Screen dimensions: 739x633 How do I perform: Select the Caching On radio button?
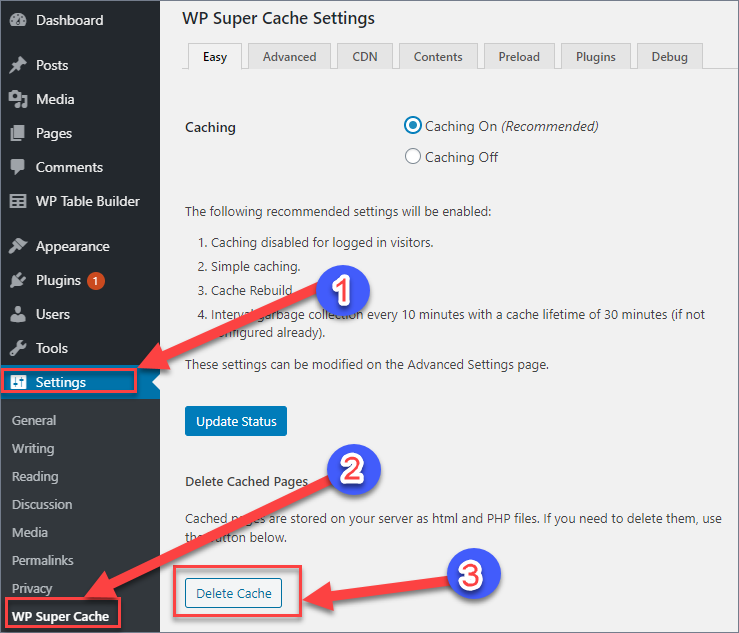[x=412, y=126]
